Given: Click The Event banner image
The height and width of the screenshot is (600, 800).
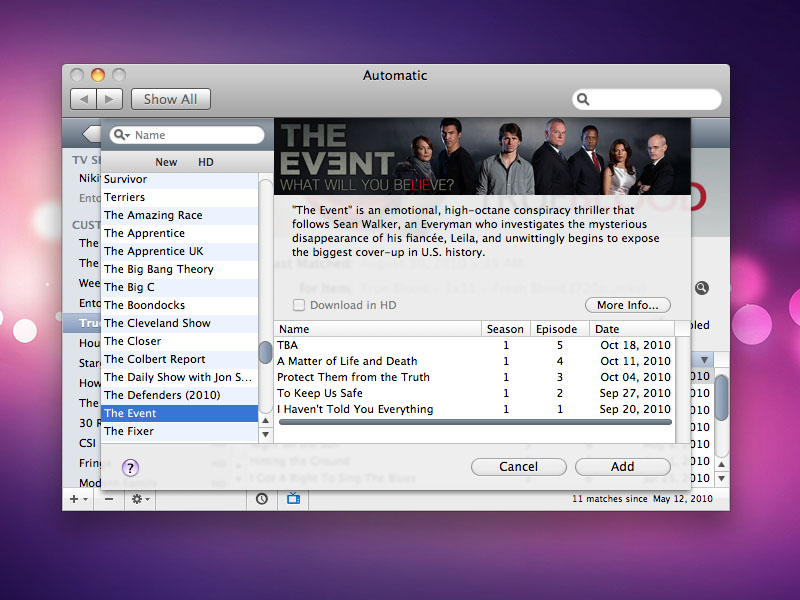Looking at the screenshot, I should coord(482,156).
